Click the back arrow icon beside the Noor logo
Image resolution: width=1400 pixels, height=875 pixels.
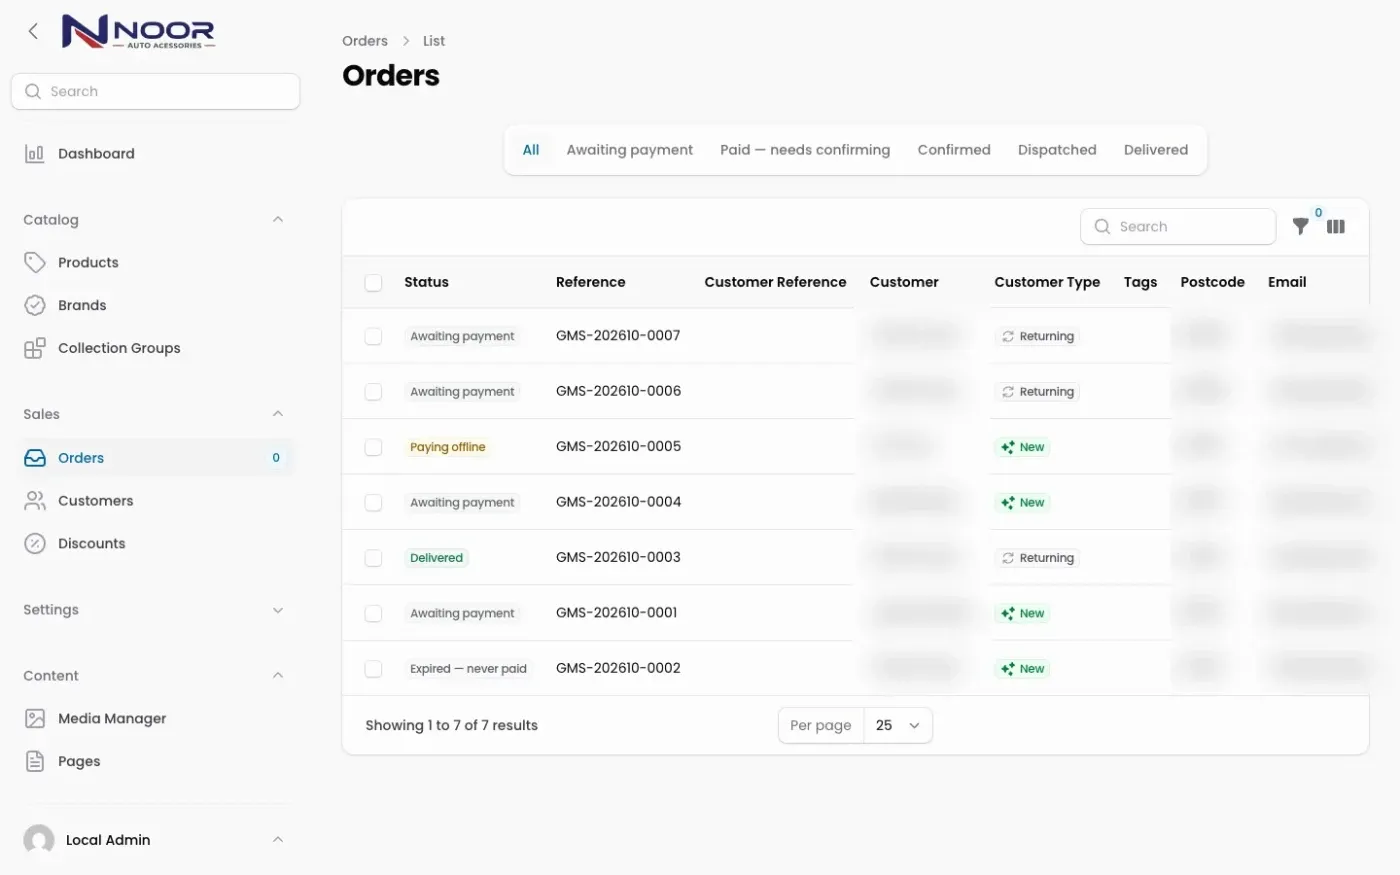tap(33, 31)
